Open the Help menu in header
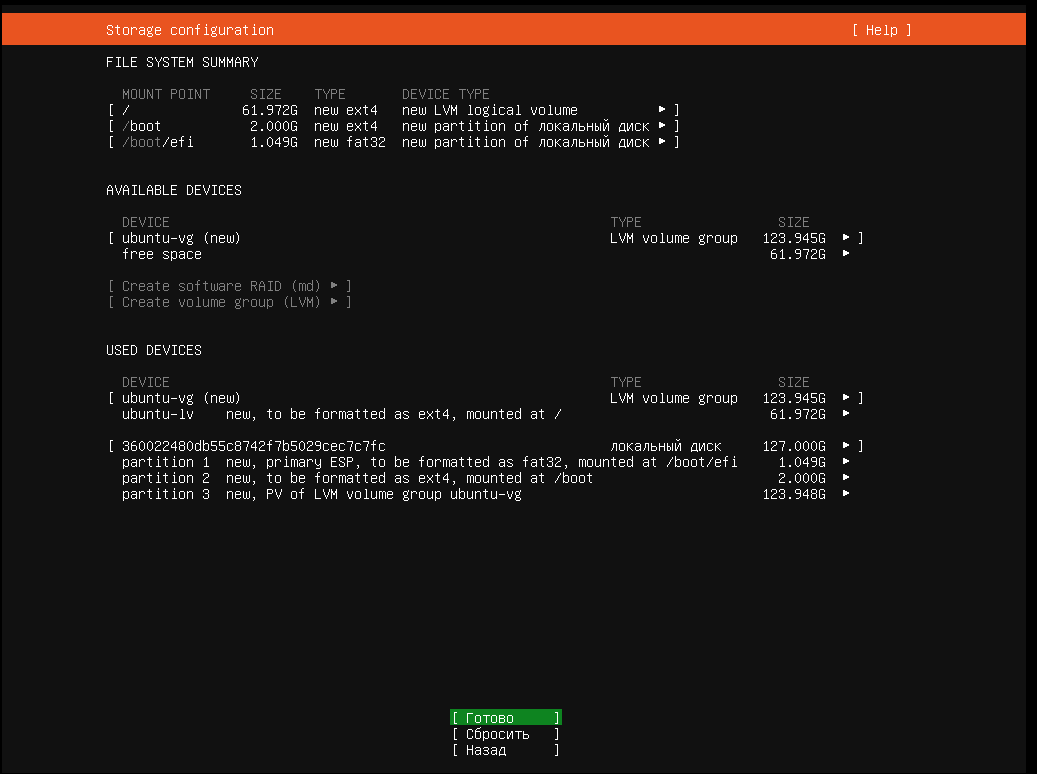This screenshot has height=774, width=1037. point(881,30)
